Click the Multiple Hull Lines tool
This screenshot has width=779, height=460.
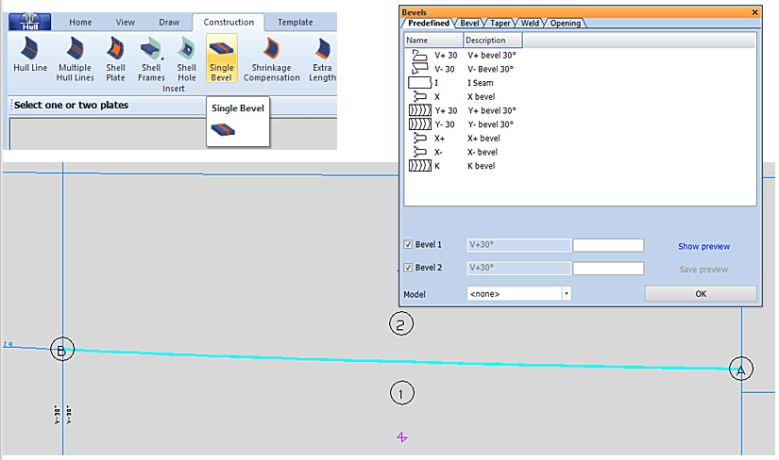[x=74, y=58]
